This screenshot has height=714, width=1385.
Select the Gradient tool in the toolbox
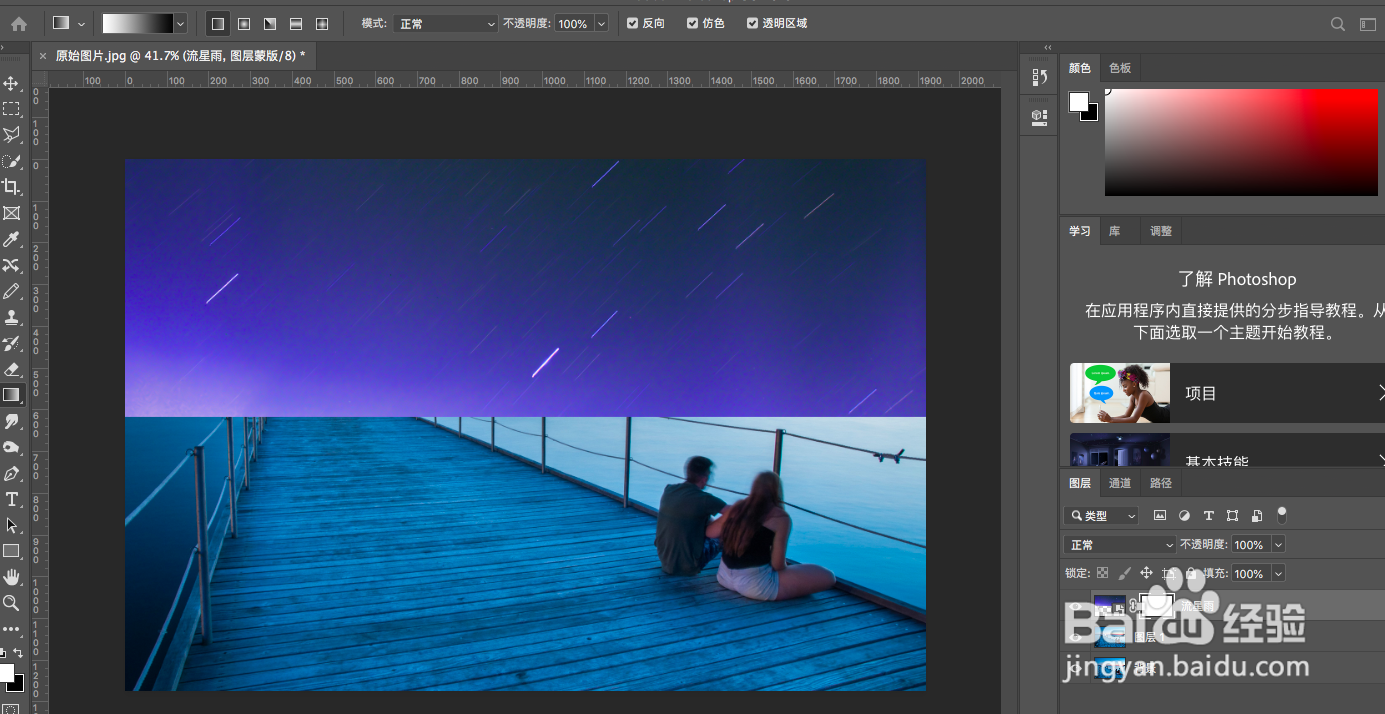(12, 395)
